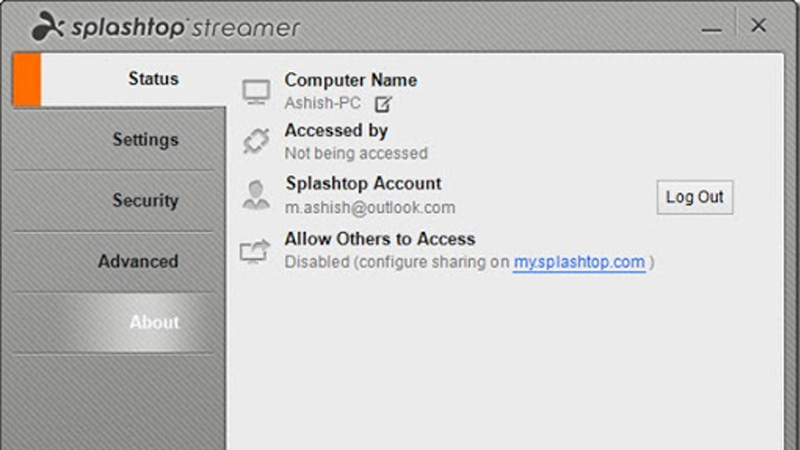The width and height of the screenshot is (800, 450).
Task: Click the user avatar icon beside Splashtop Account
Action: click(x=256, y=195)
